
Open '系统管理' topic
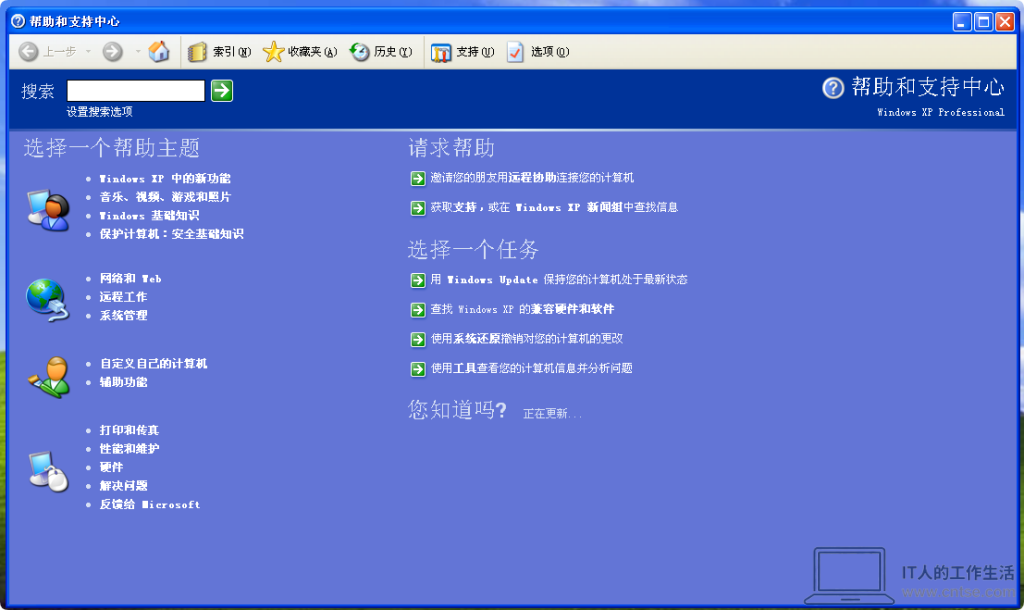tap(123, 315)
